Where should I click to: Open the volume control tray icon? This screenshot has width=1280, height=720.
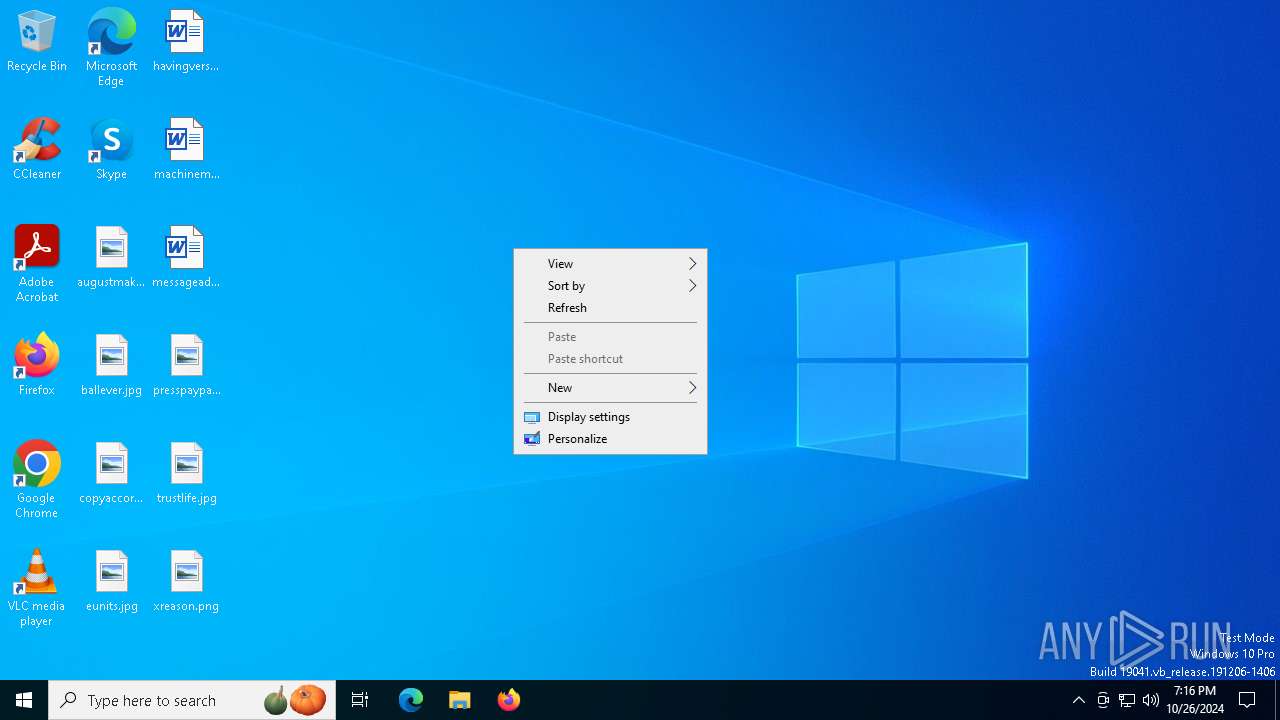pos(1151,700)
